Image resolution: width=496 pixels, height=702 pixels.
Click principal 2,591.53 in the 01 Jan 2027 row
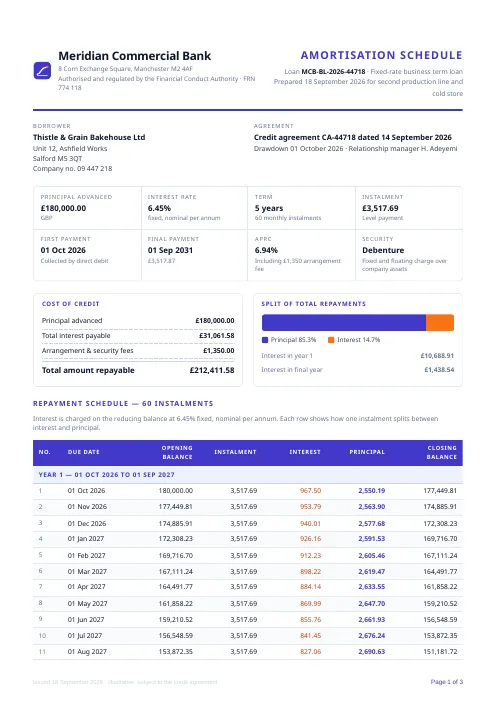click(x=372, y=539)
